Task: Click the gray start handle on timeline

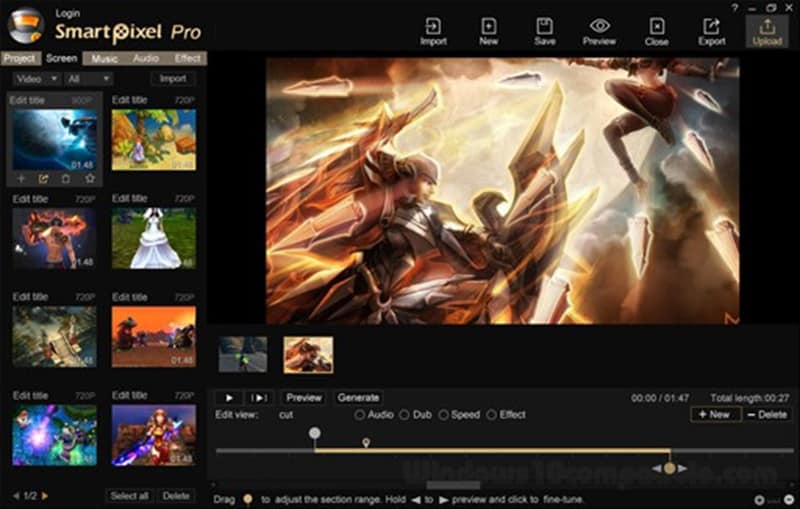Action: (x=315, y=434)
